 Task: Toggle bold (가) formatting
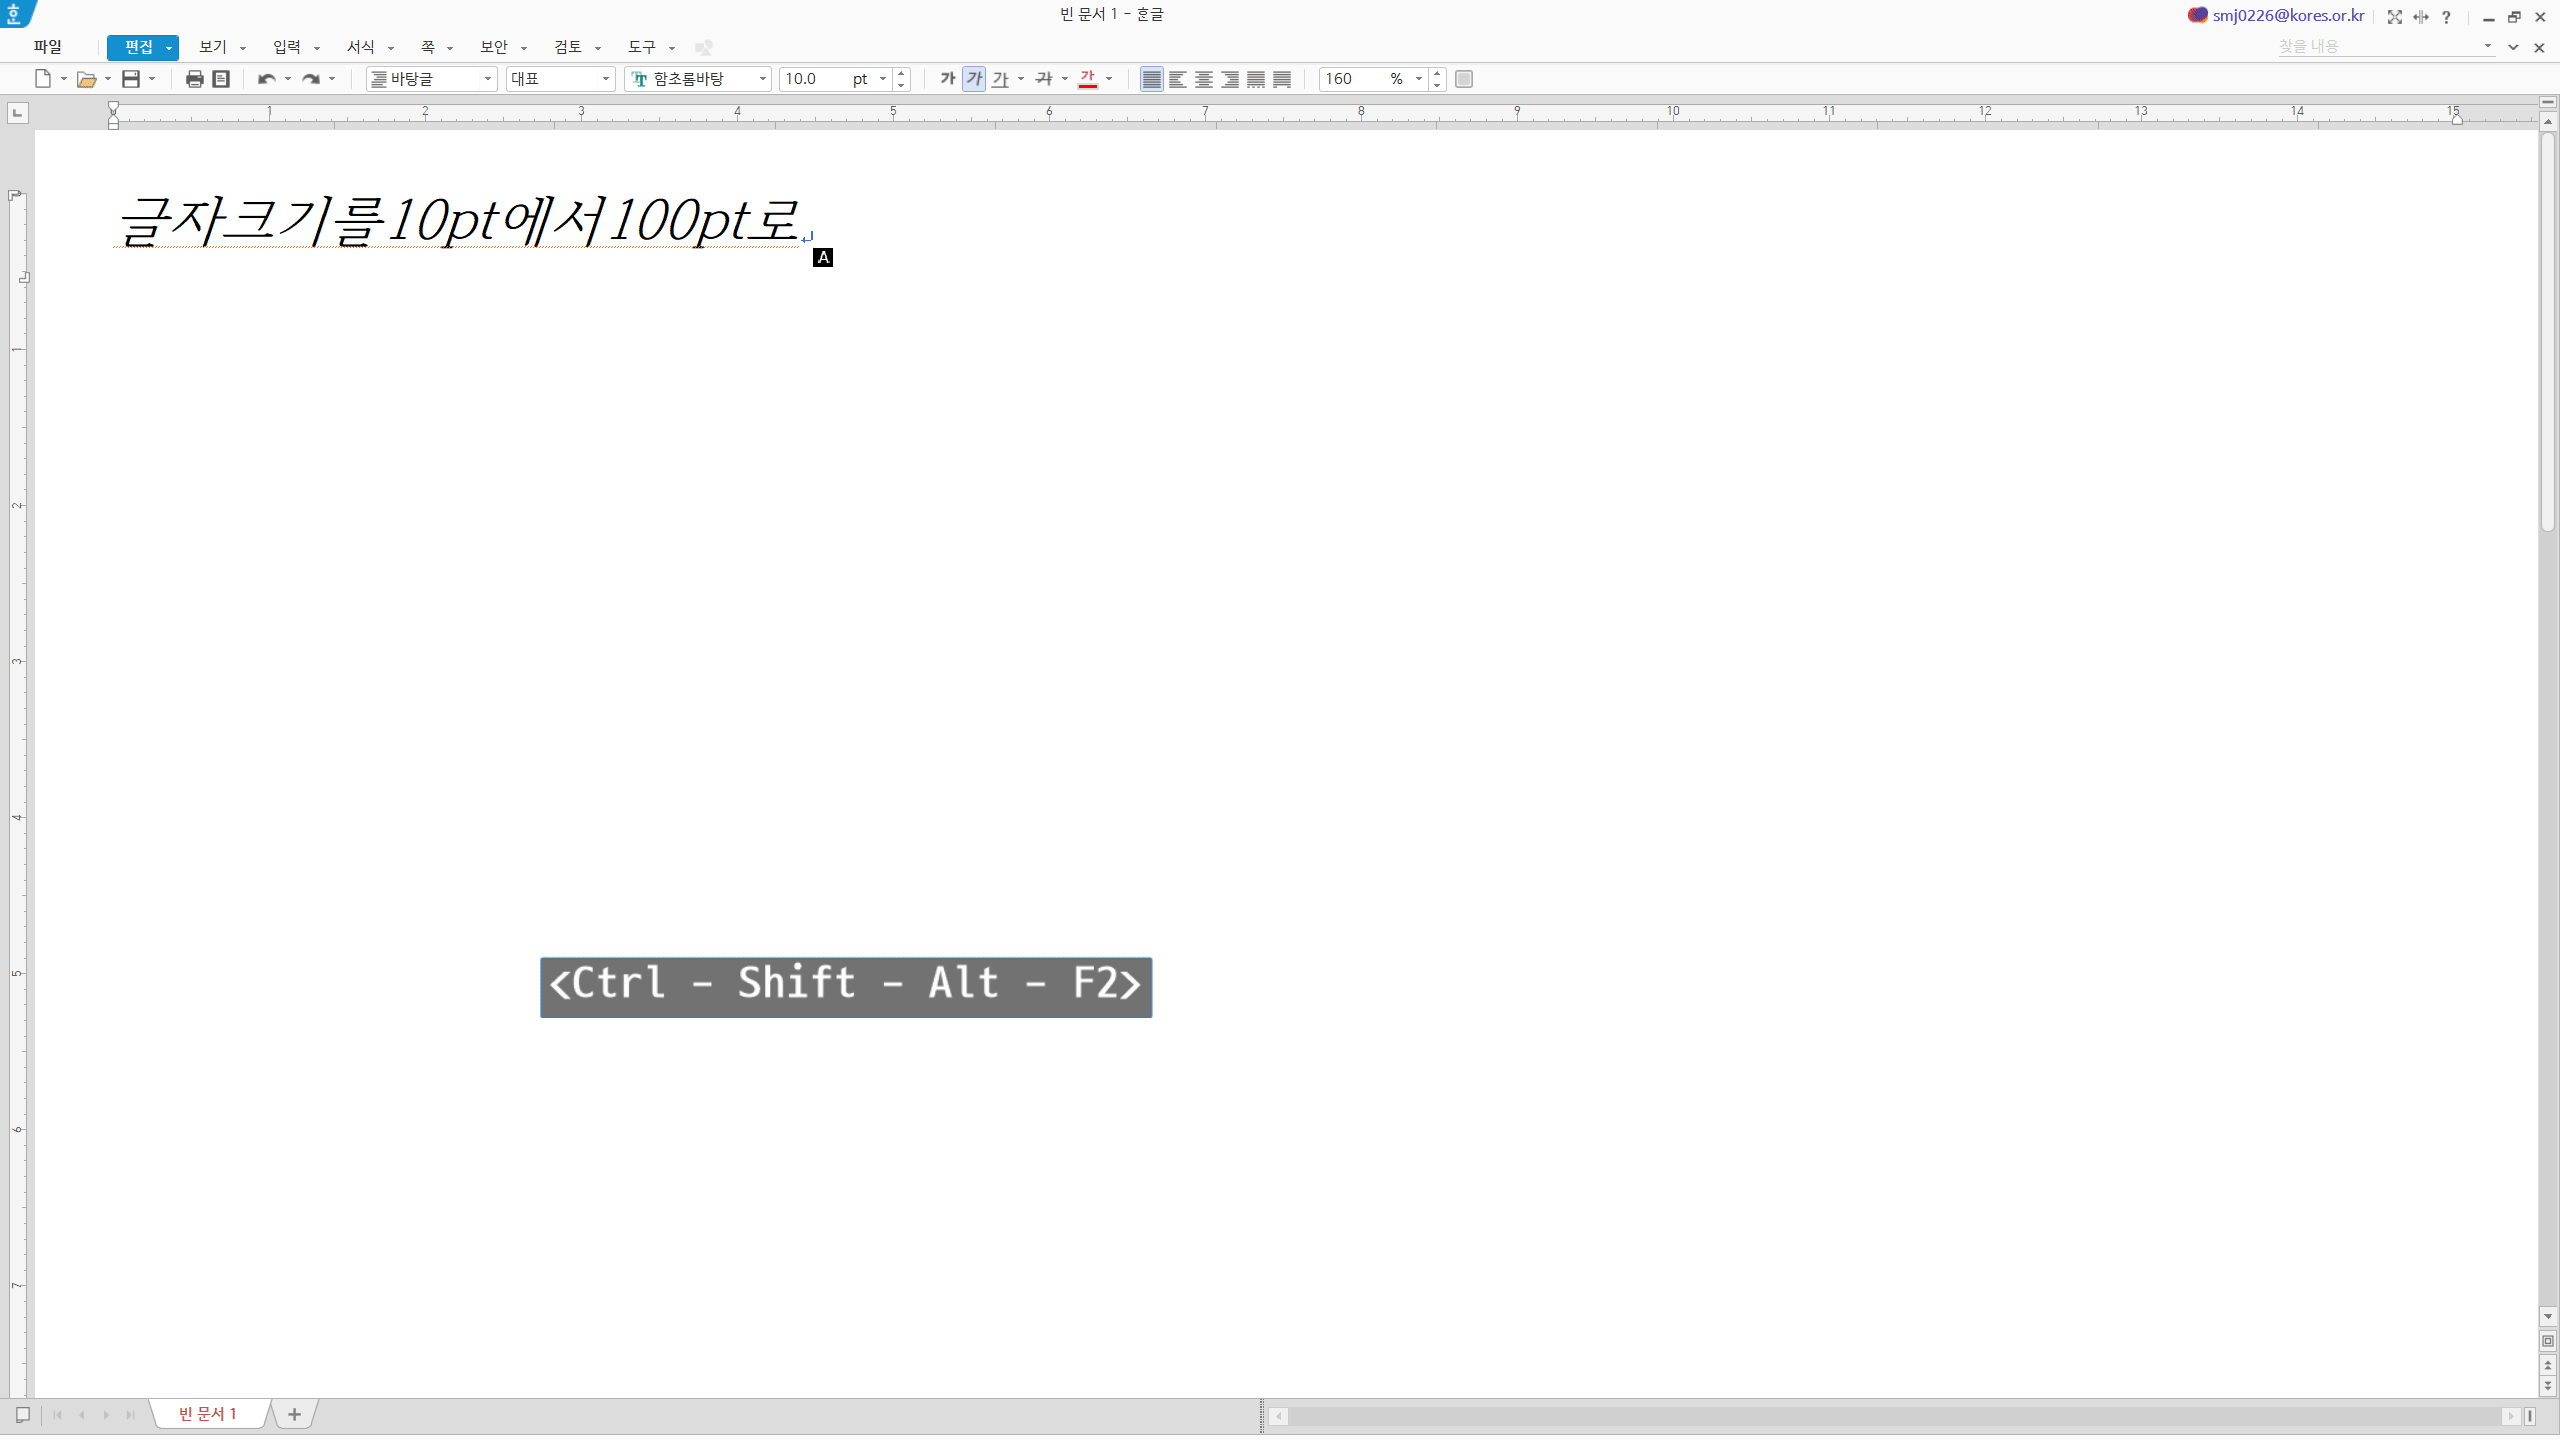[x=947, y=79]
